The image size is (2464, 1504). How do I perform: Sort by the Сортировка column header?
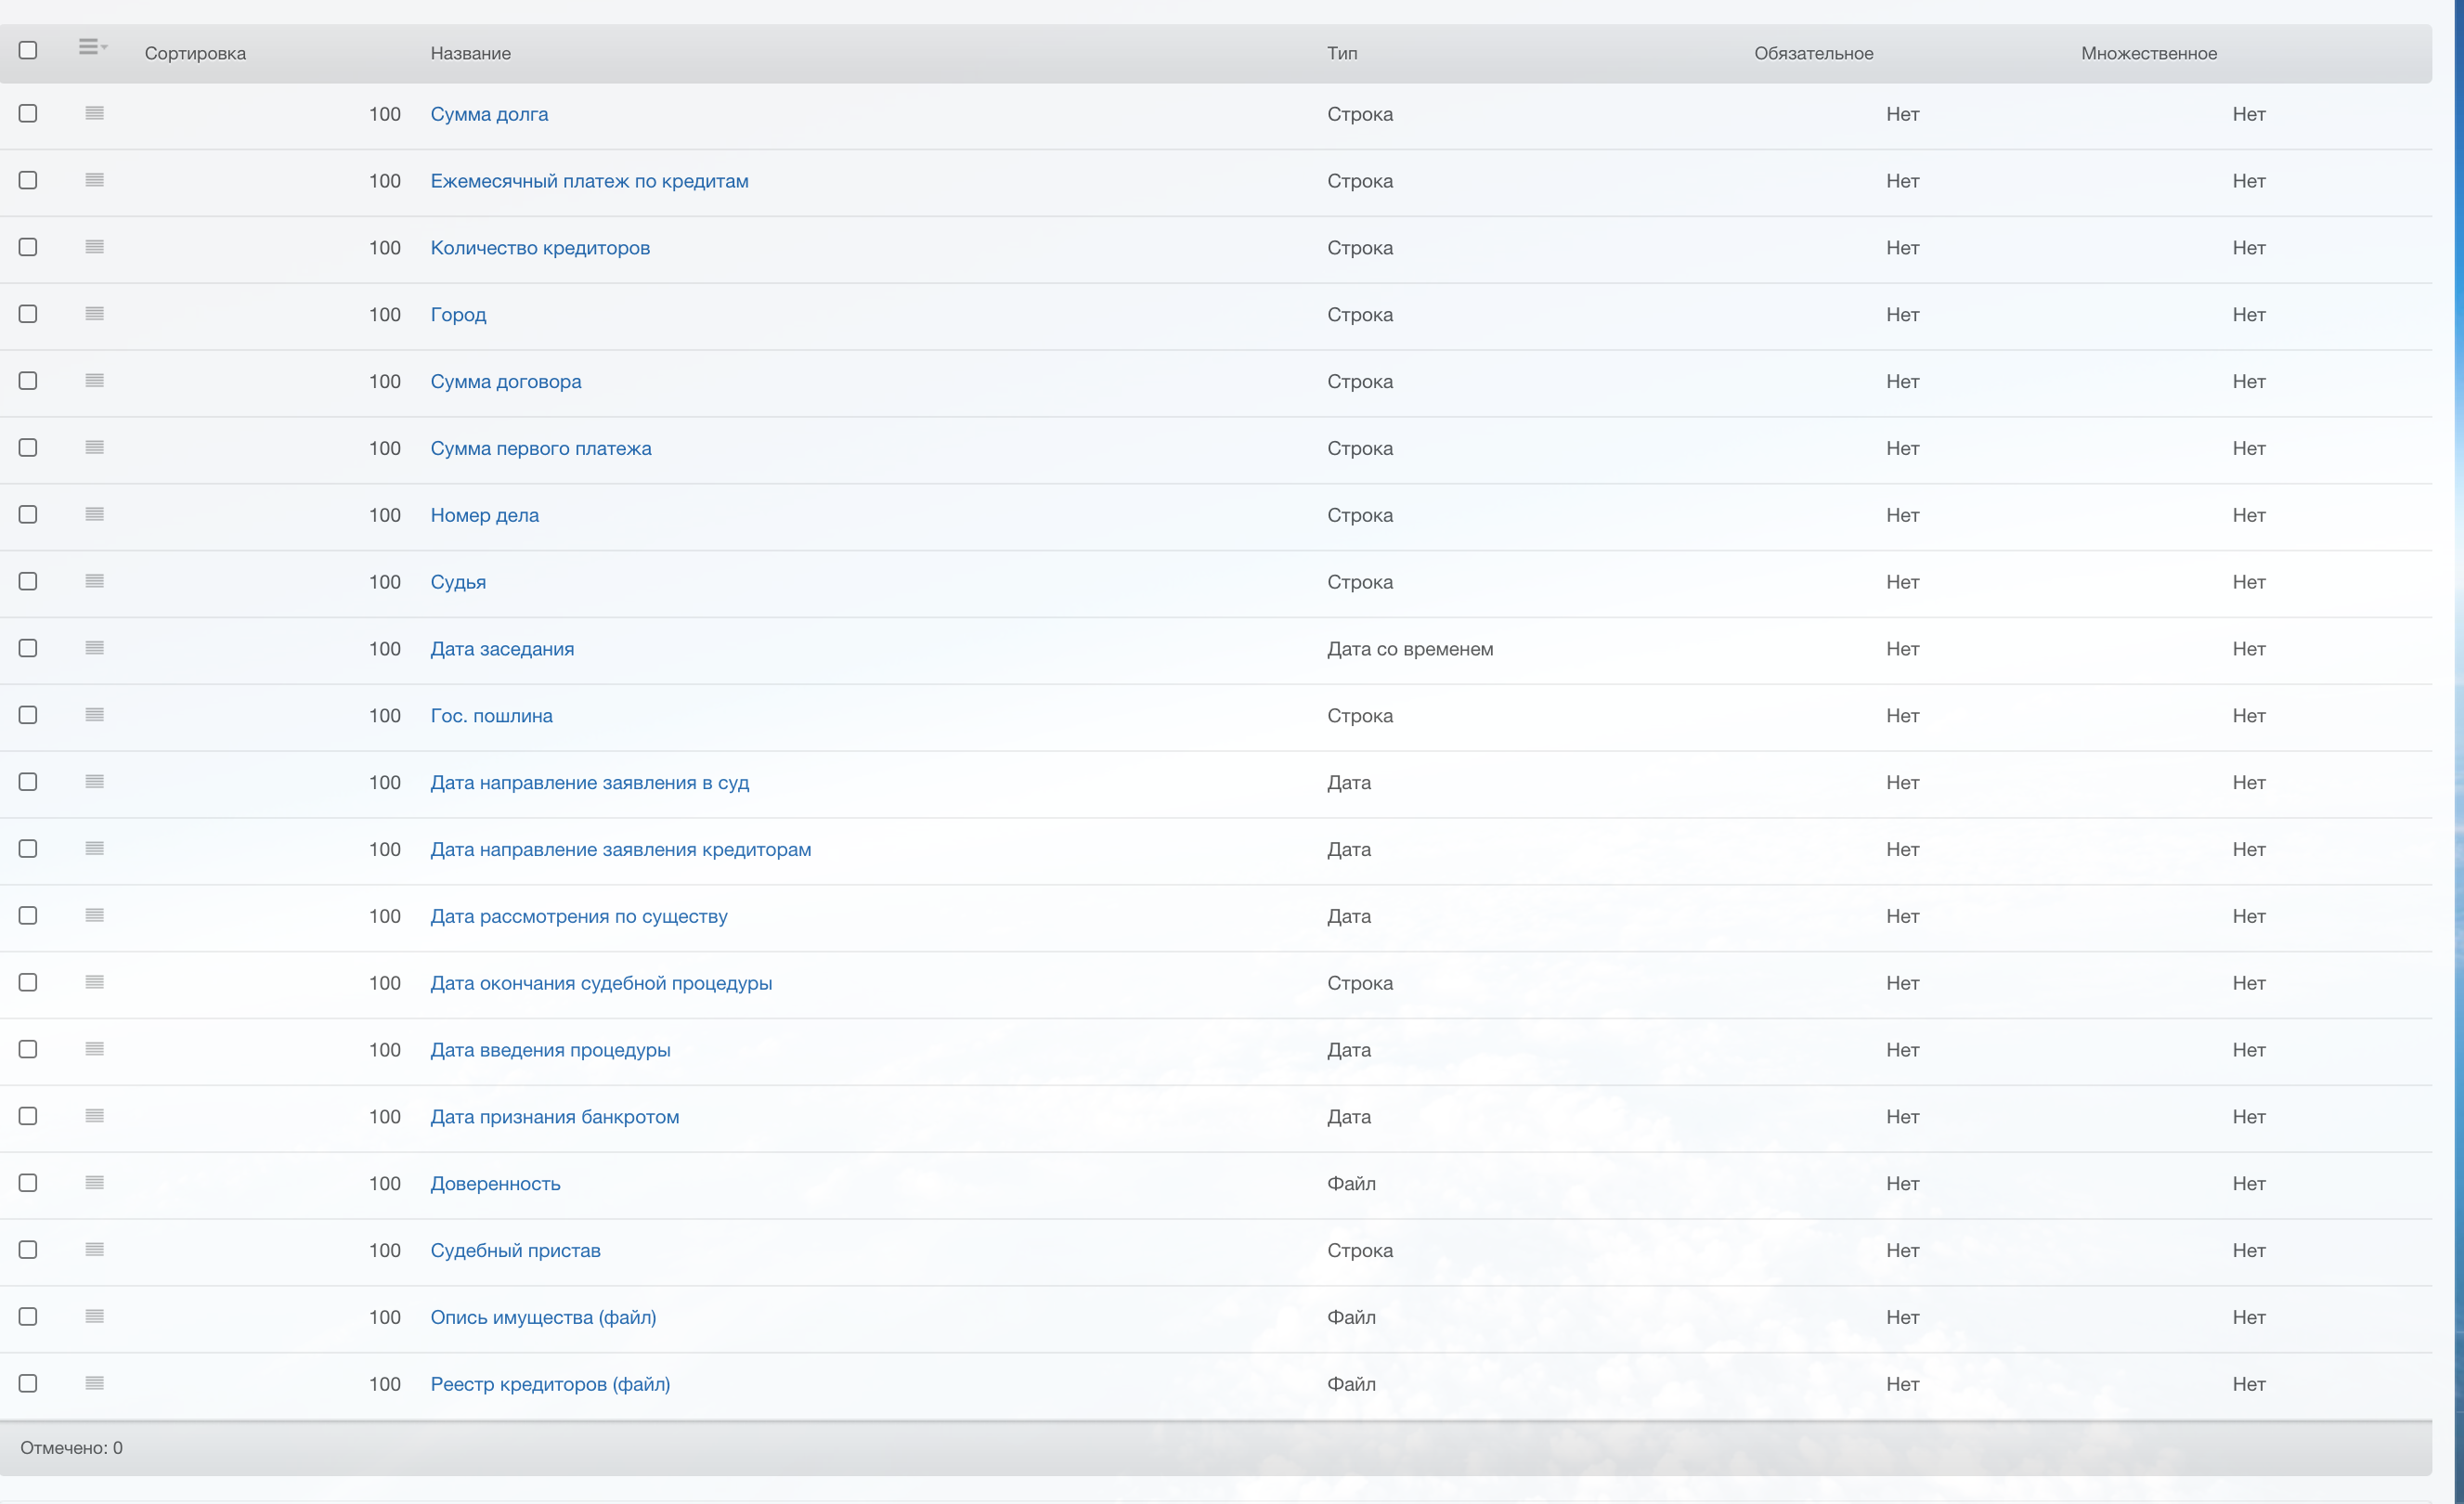tap(195, 53)
